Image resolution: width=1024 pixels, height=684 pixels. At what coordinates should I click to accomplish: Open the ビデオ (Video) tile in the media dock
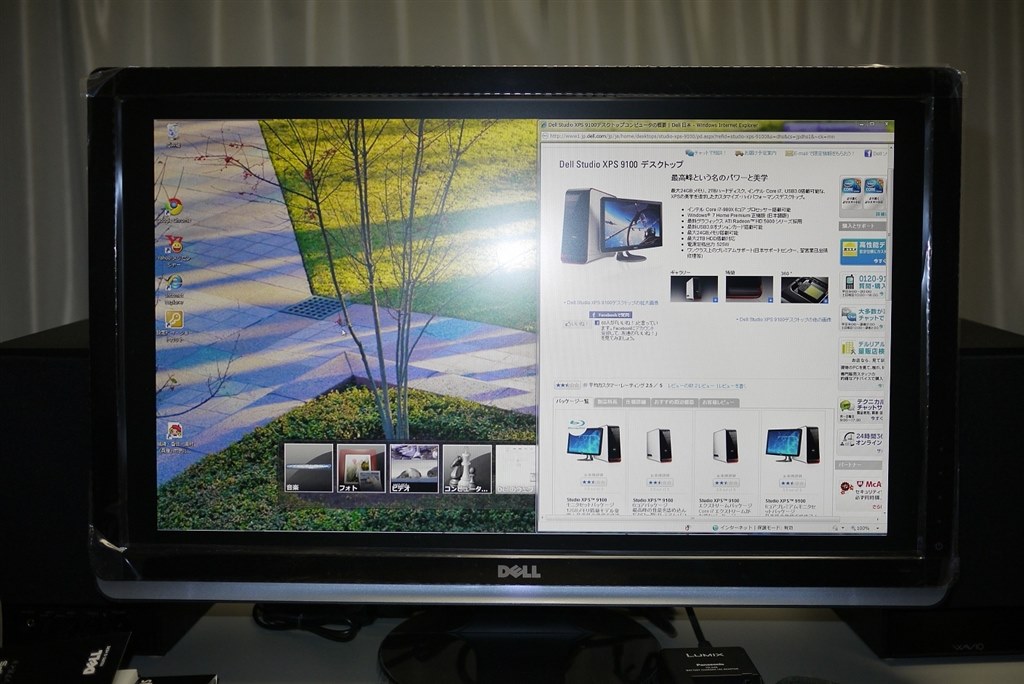pyautogui.click(x=414, y=467)
